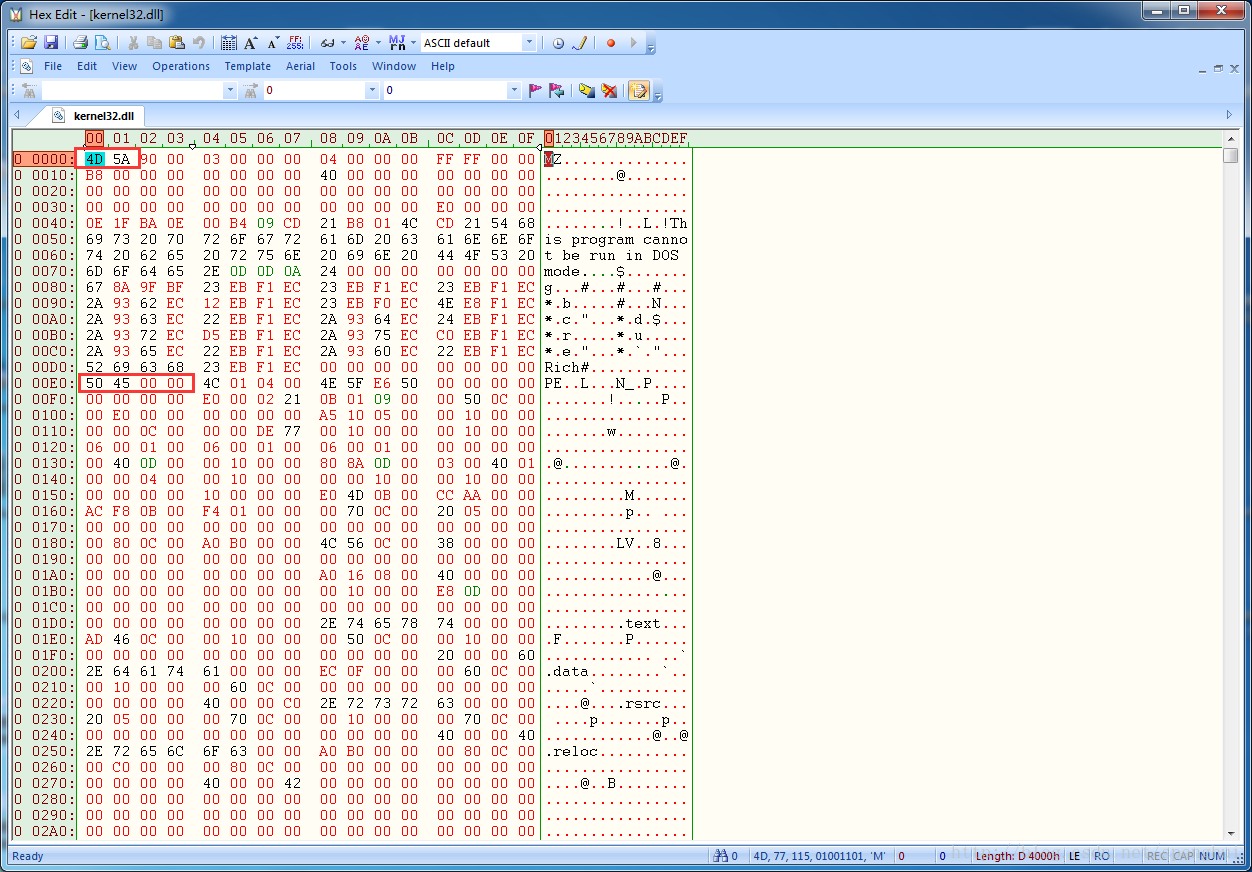Click the Save floppy disk icon

(51, 43)
